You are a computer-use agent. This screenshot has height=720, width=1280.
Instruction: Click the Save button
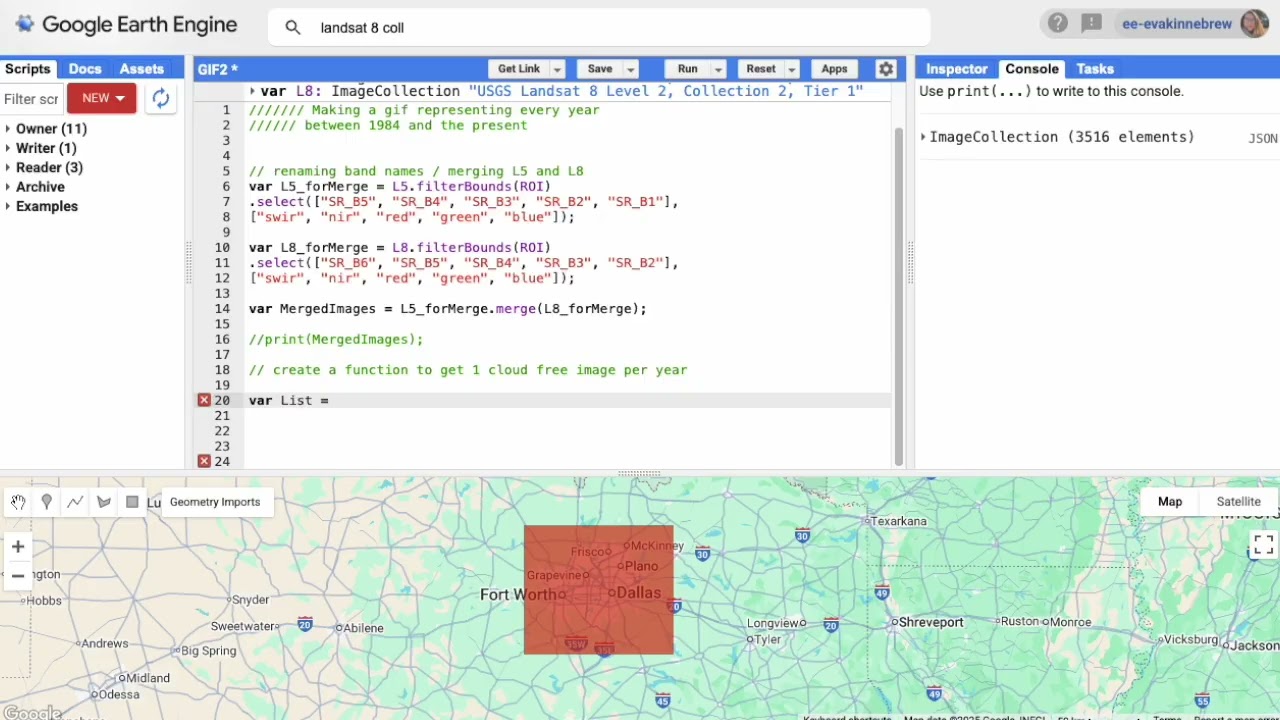pos(600,69)
